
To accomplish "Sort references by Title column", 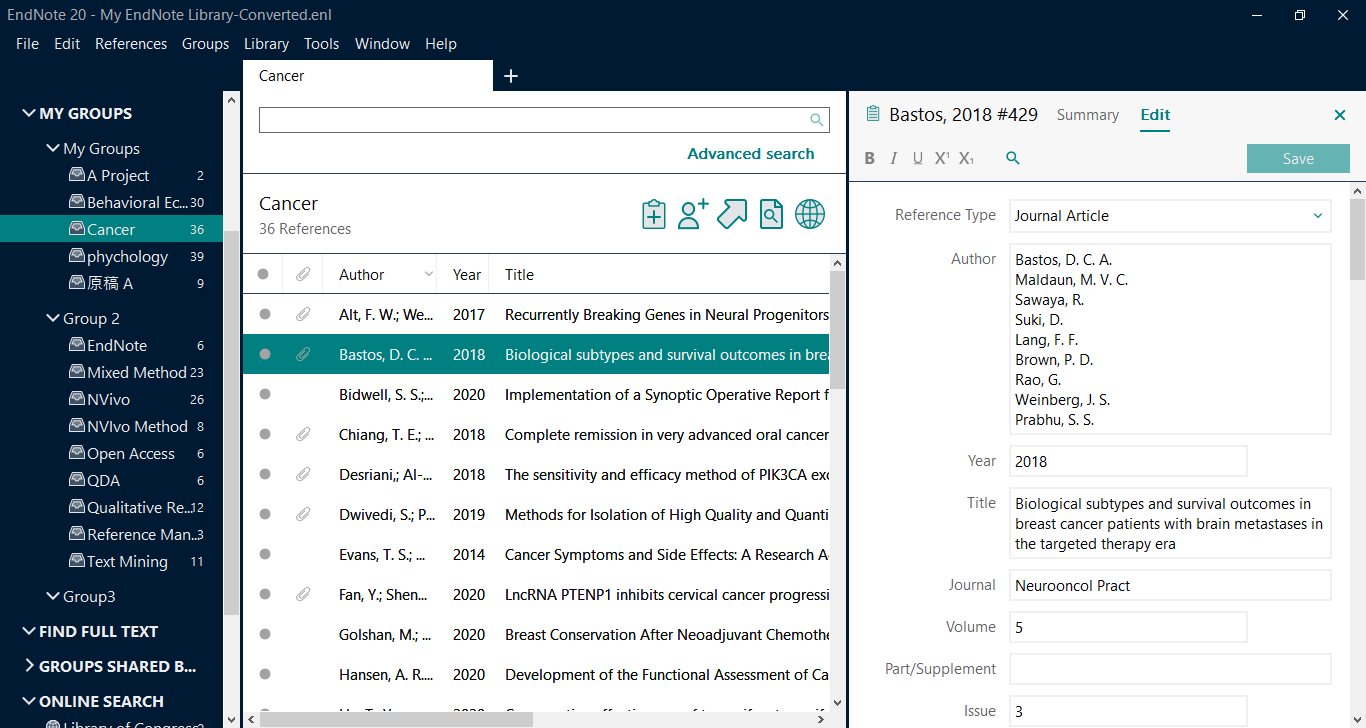I will pos(519,274).
